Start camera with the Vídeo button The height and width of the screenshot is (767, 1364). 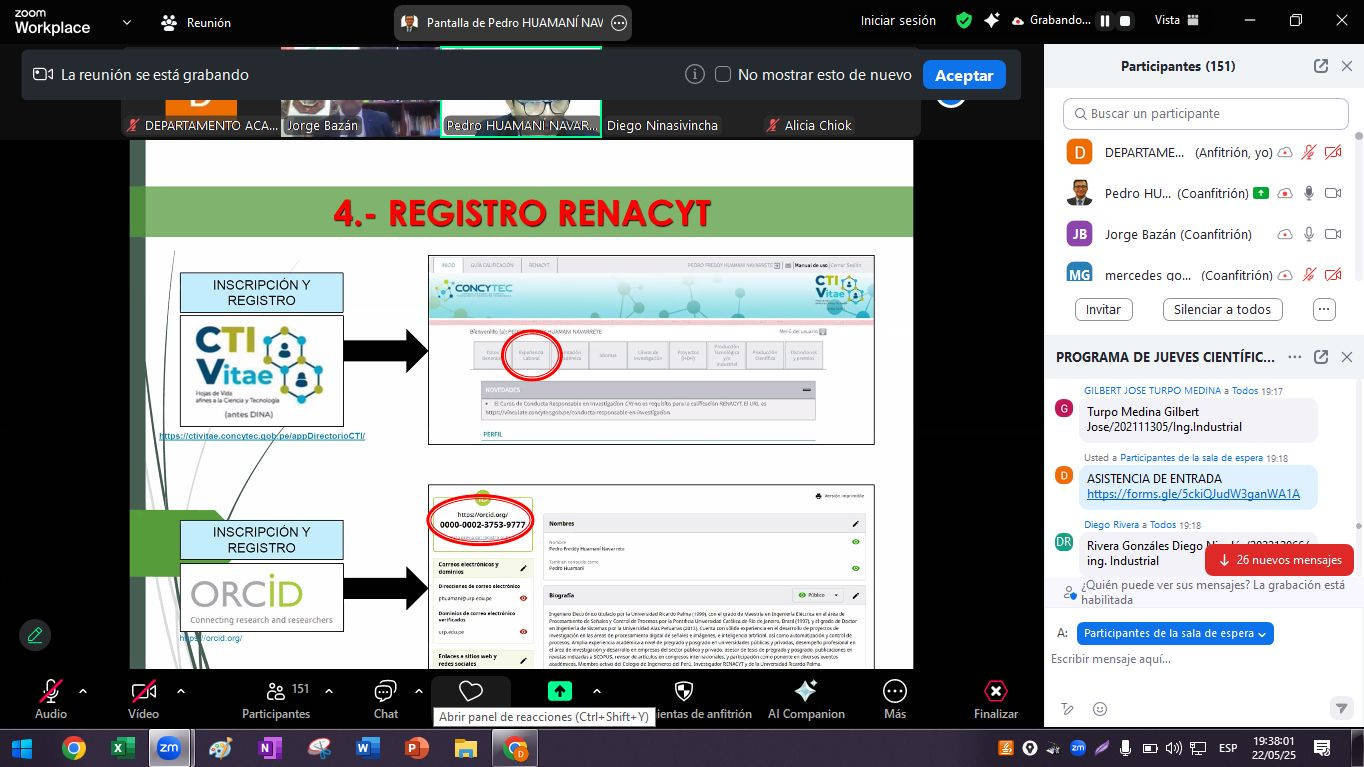[143, 698]
